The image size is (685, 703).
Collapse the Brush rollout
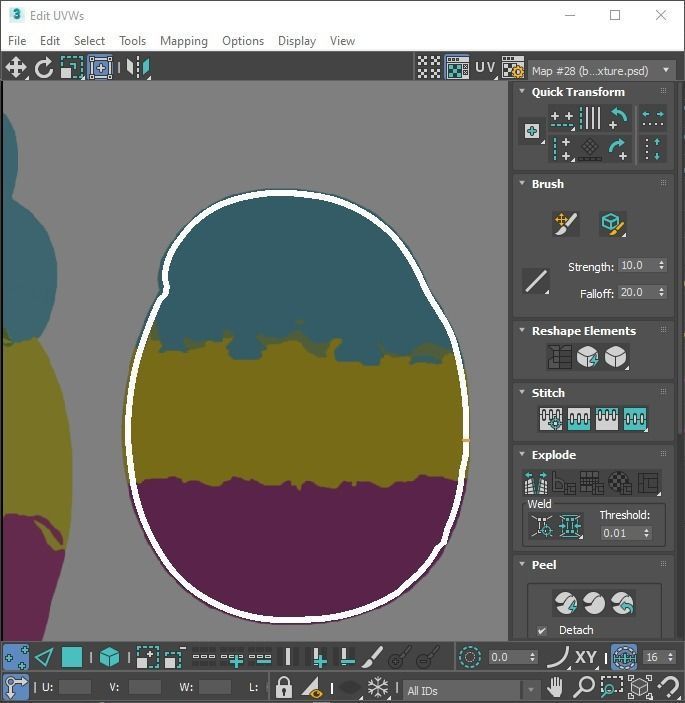click(522, 183)
